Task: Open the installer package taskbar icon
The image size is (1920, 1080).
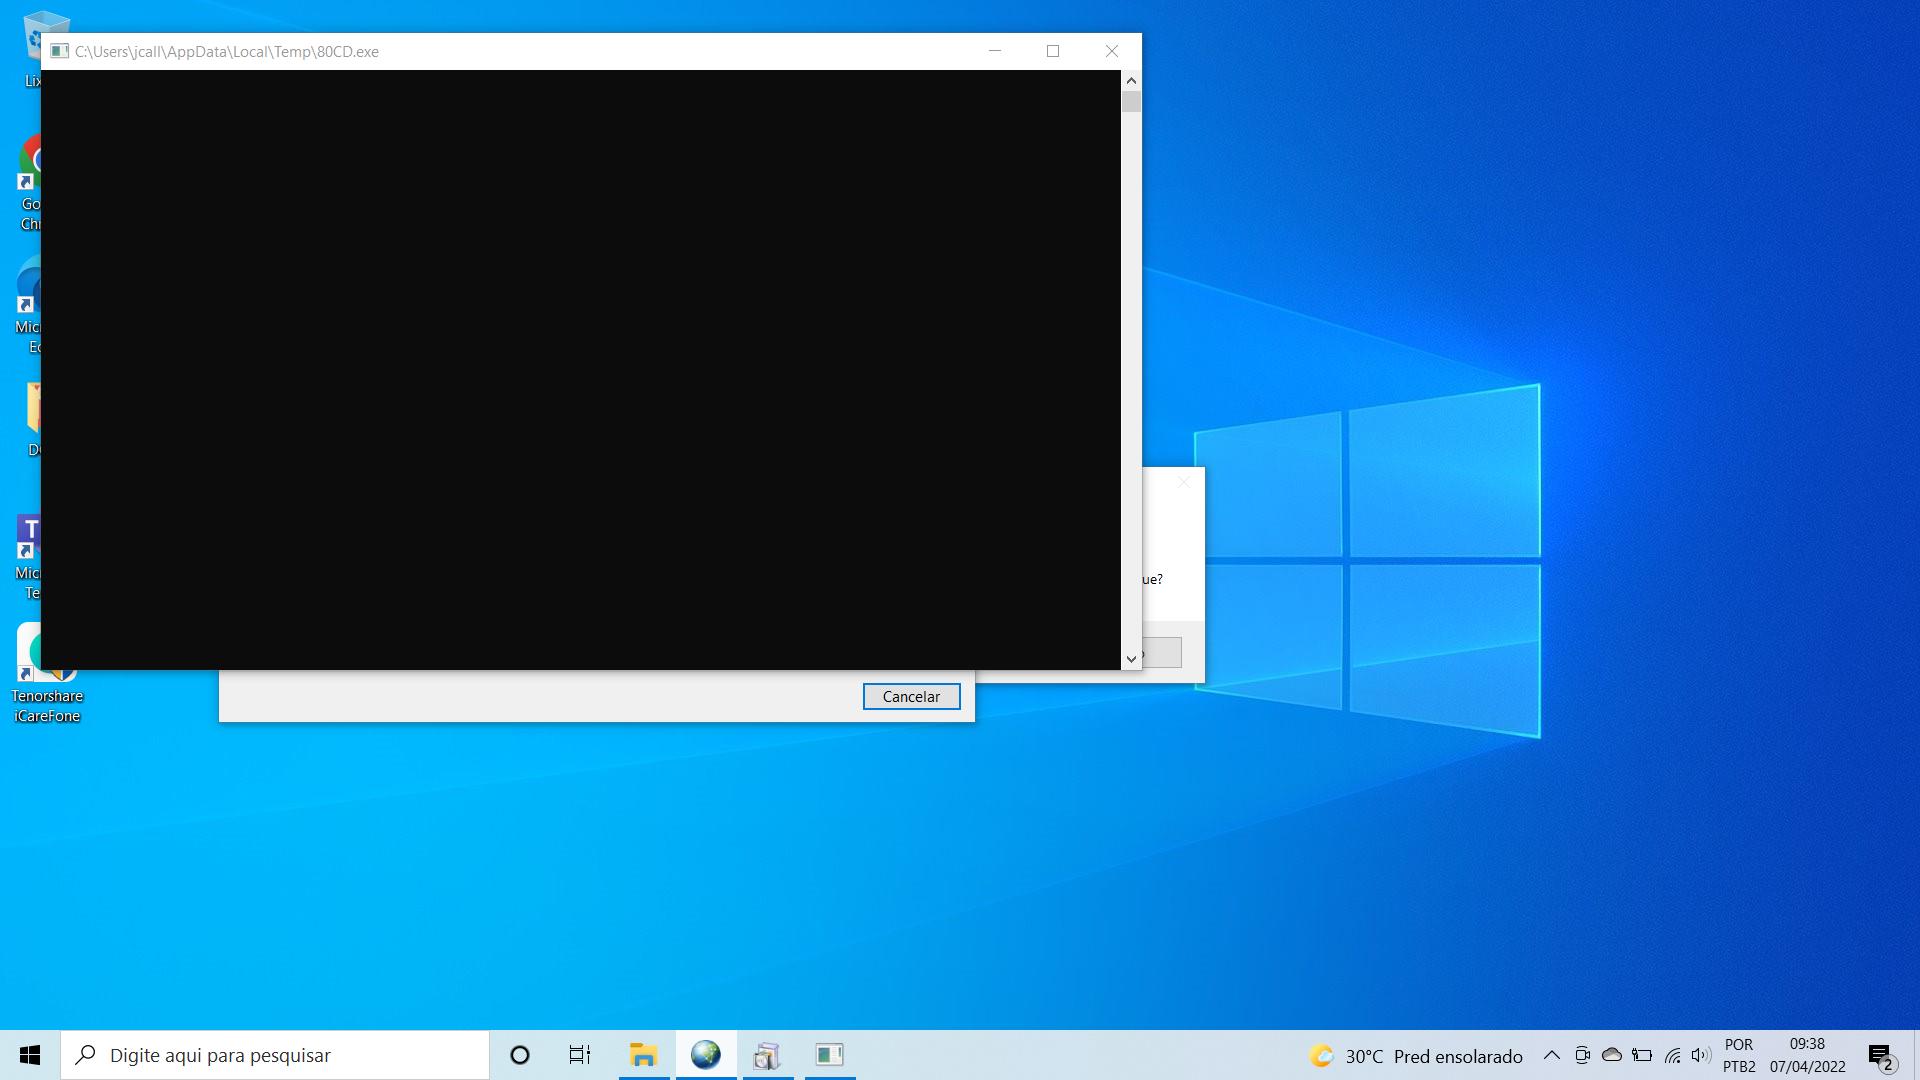Action: click(767, 1055)
